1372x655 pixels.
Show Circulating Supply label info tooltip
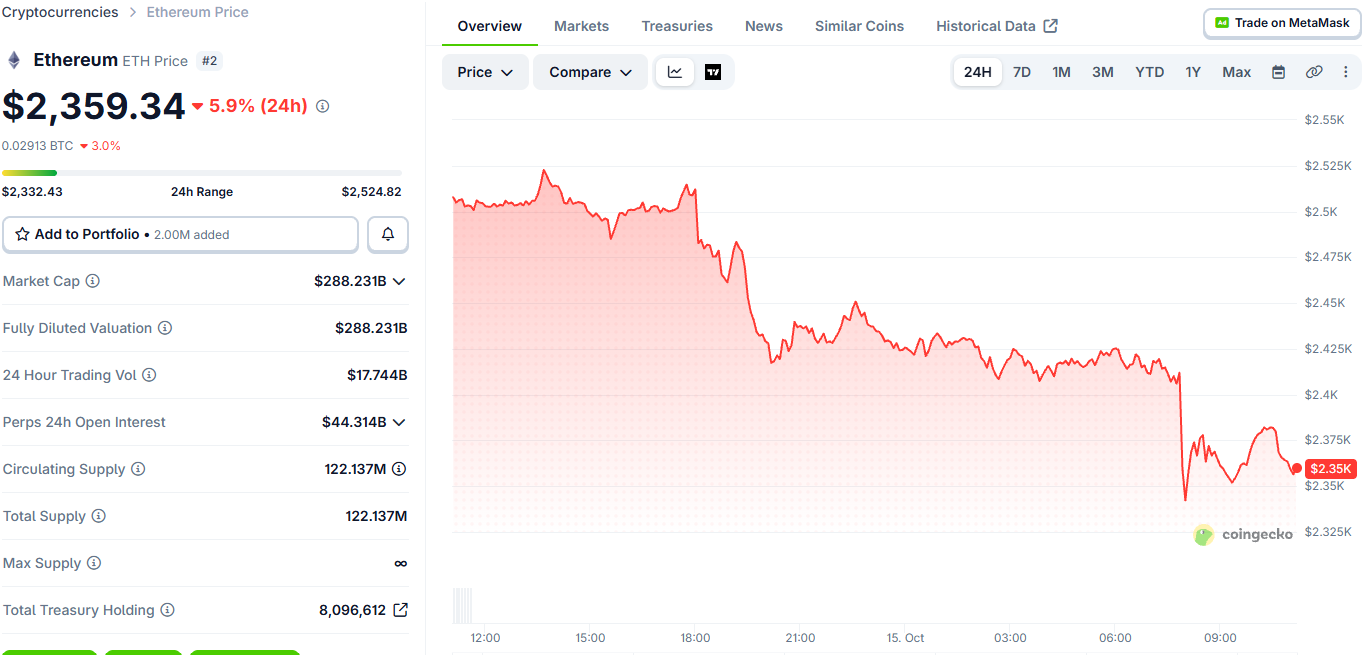[x=138, y=469]
